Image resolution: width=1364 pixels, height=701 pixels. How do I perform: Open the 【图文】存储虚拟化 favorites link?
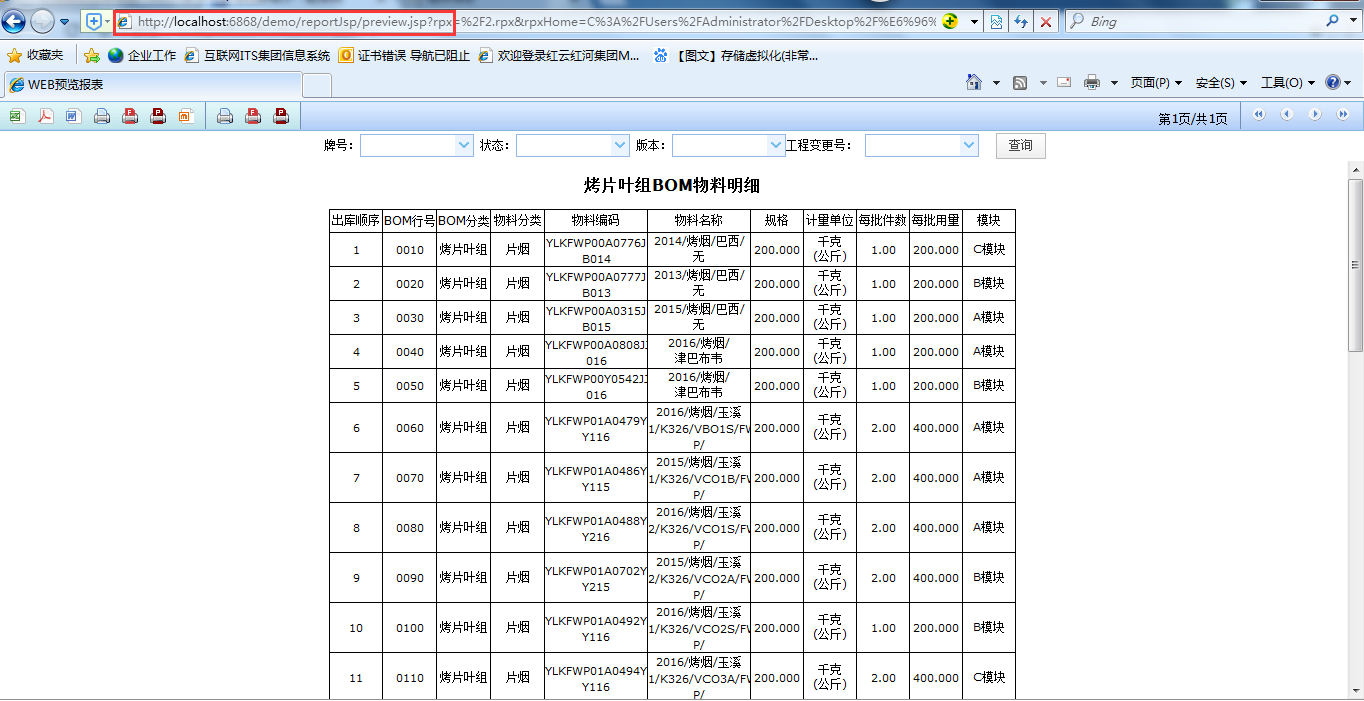tap(736, 55)
